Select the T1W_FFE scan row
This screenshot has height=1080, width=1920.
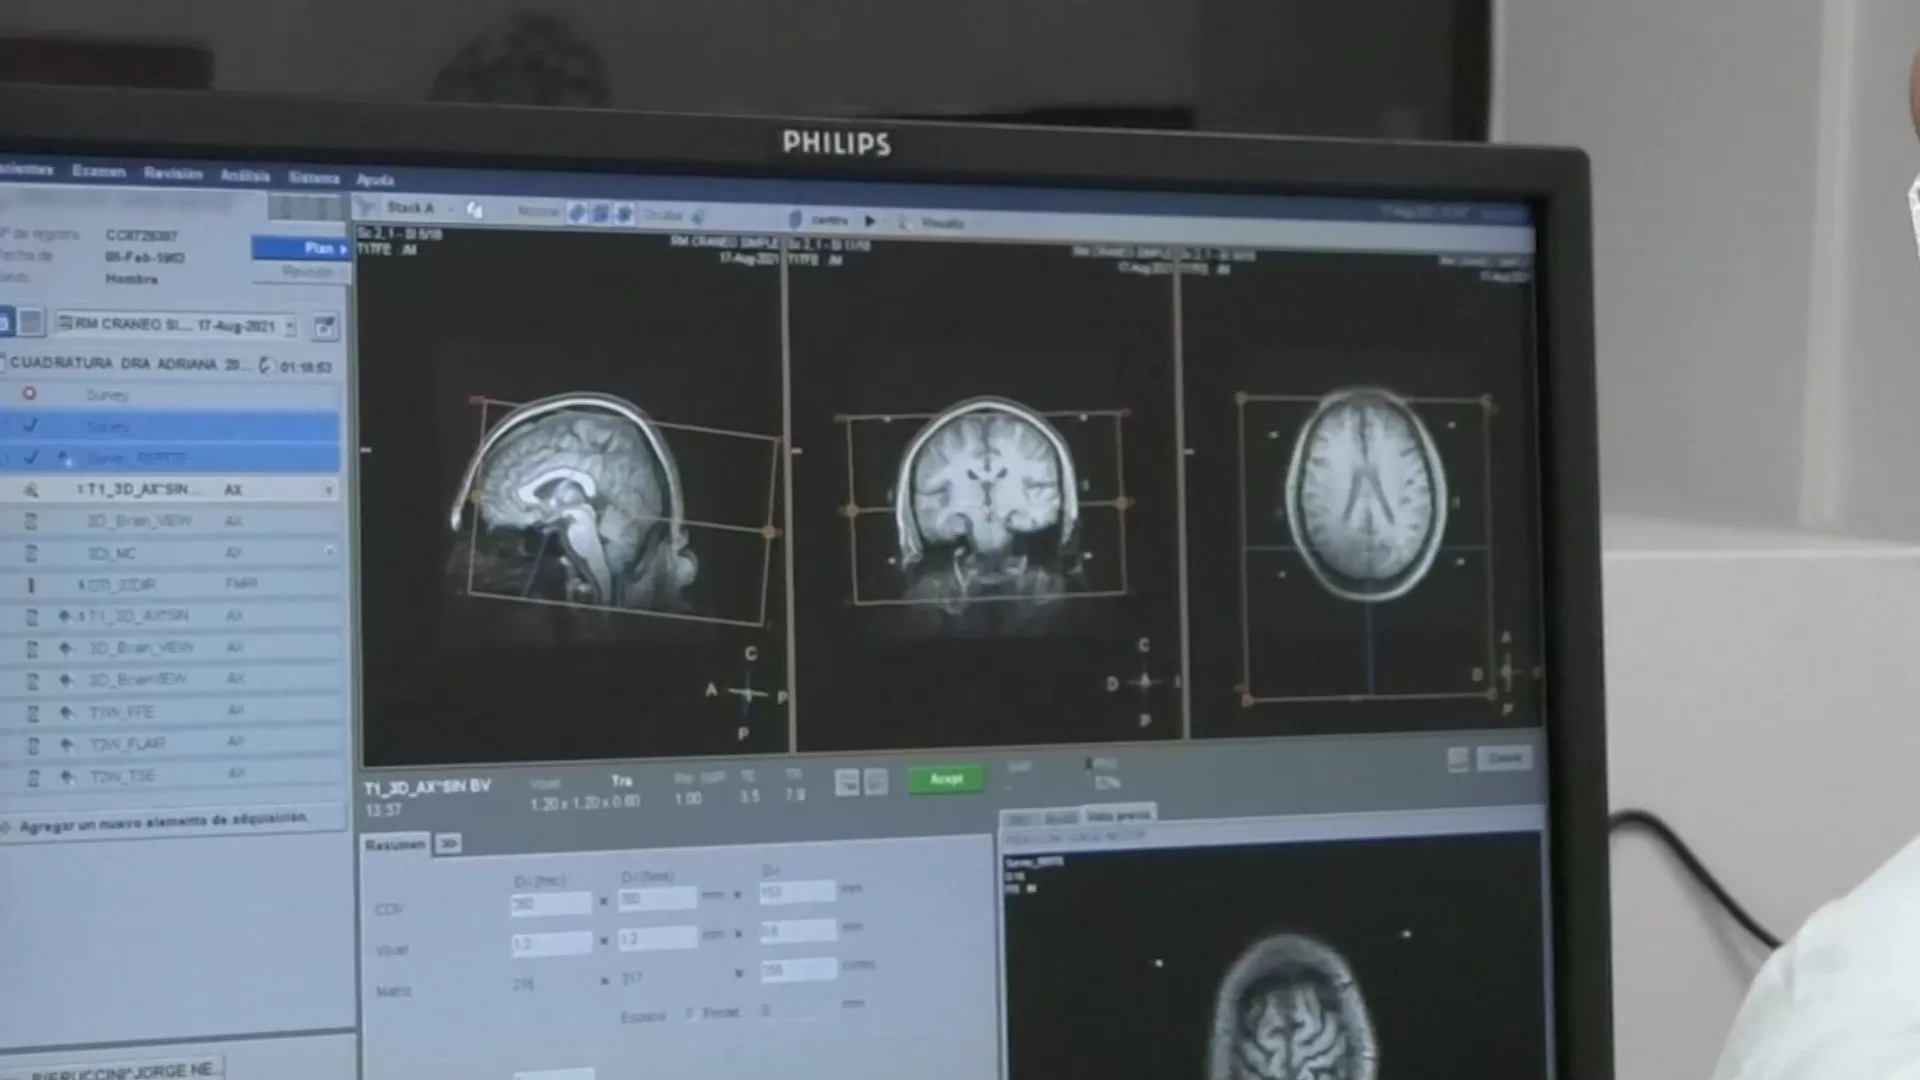pyautogui.click(x=170, y=712)
